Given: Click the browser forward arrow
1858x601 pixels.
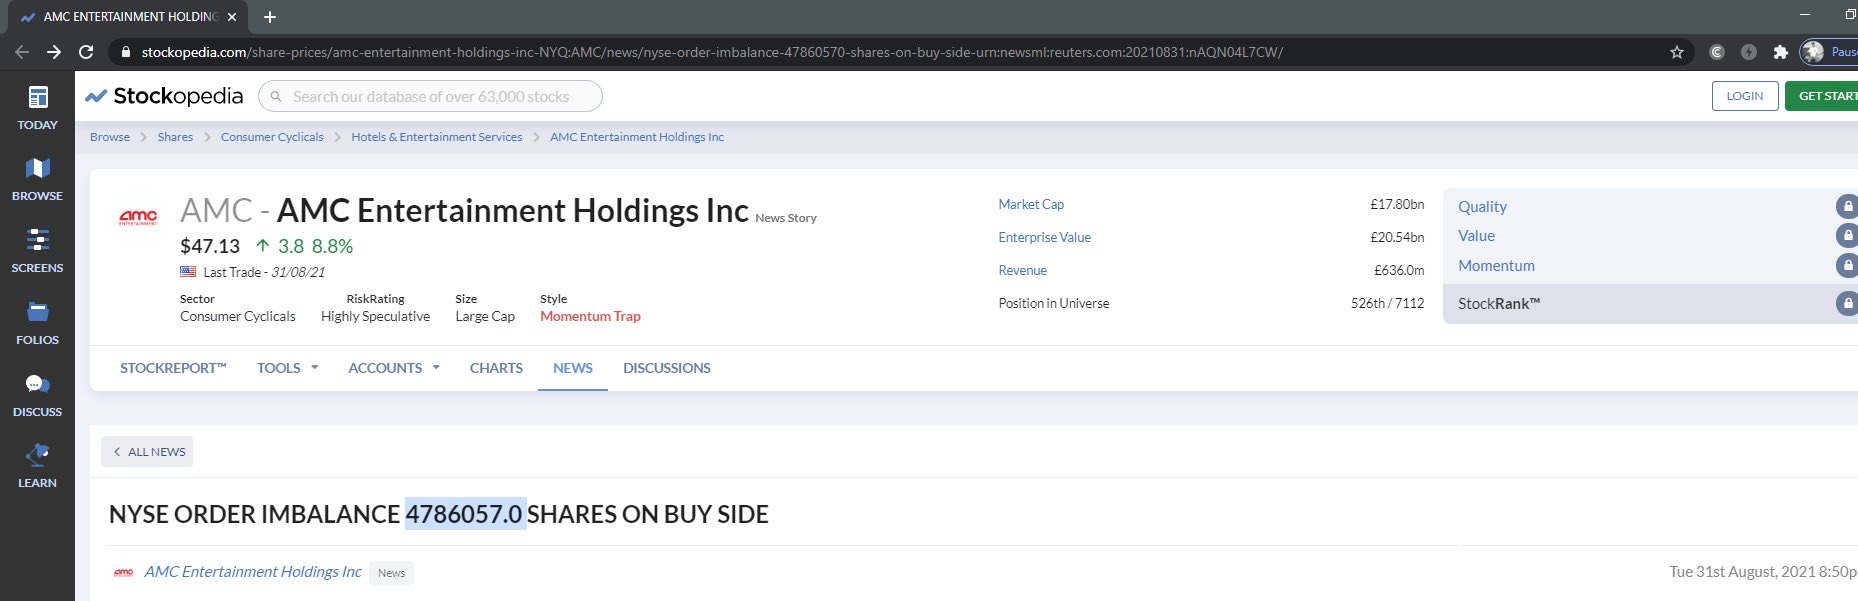Looking at the screenshot, I should (54, 52).
